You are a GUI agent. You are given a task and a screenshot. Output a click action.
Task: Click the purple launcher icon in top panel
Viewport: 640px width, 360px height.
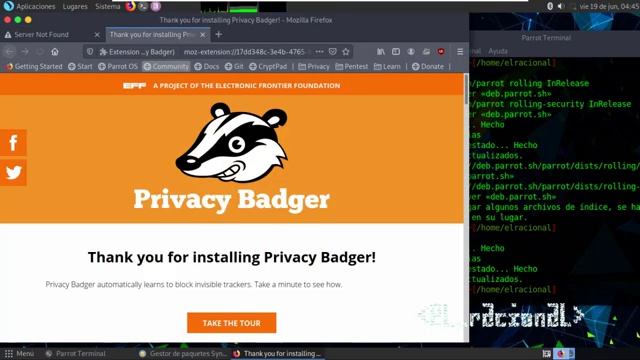156,6
